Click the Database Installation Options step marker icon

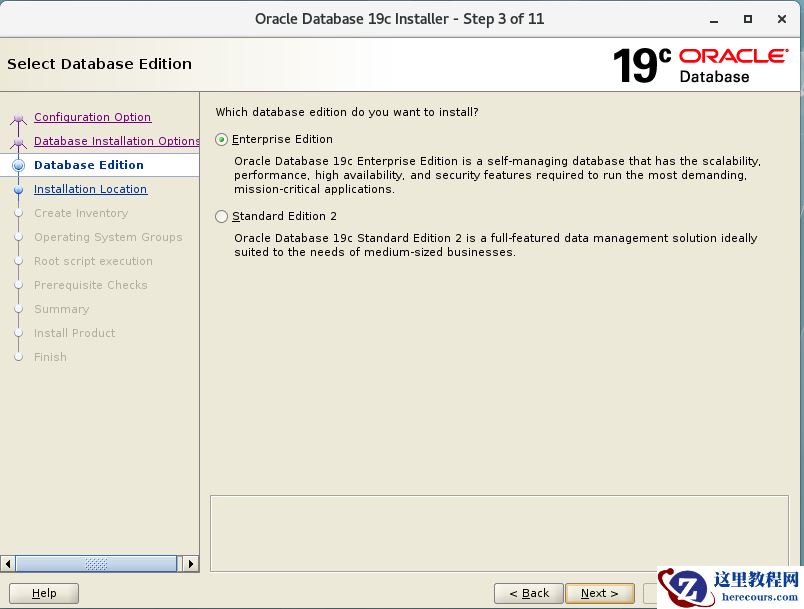(18, 143)
